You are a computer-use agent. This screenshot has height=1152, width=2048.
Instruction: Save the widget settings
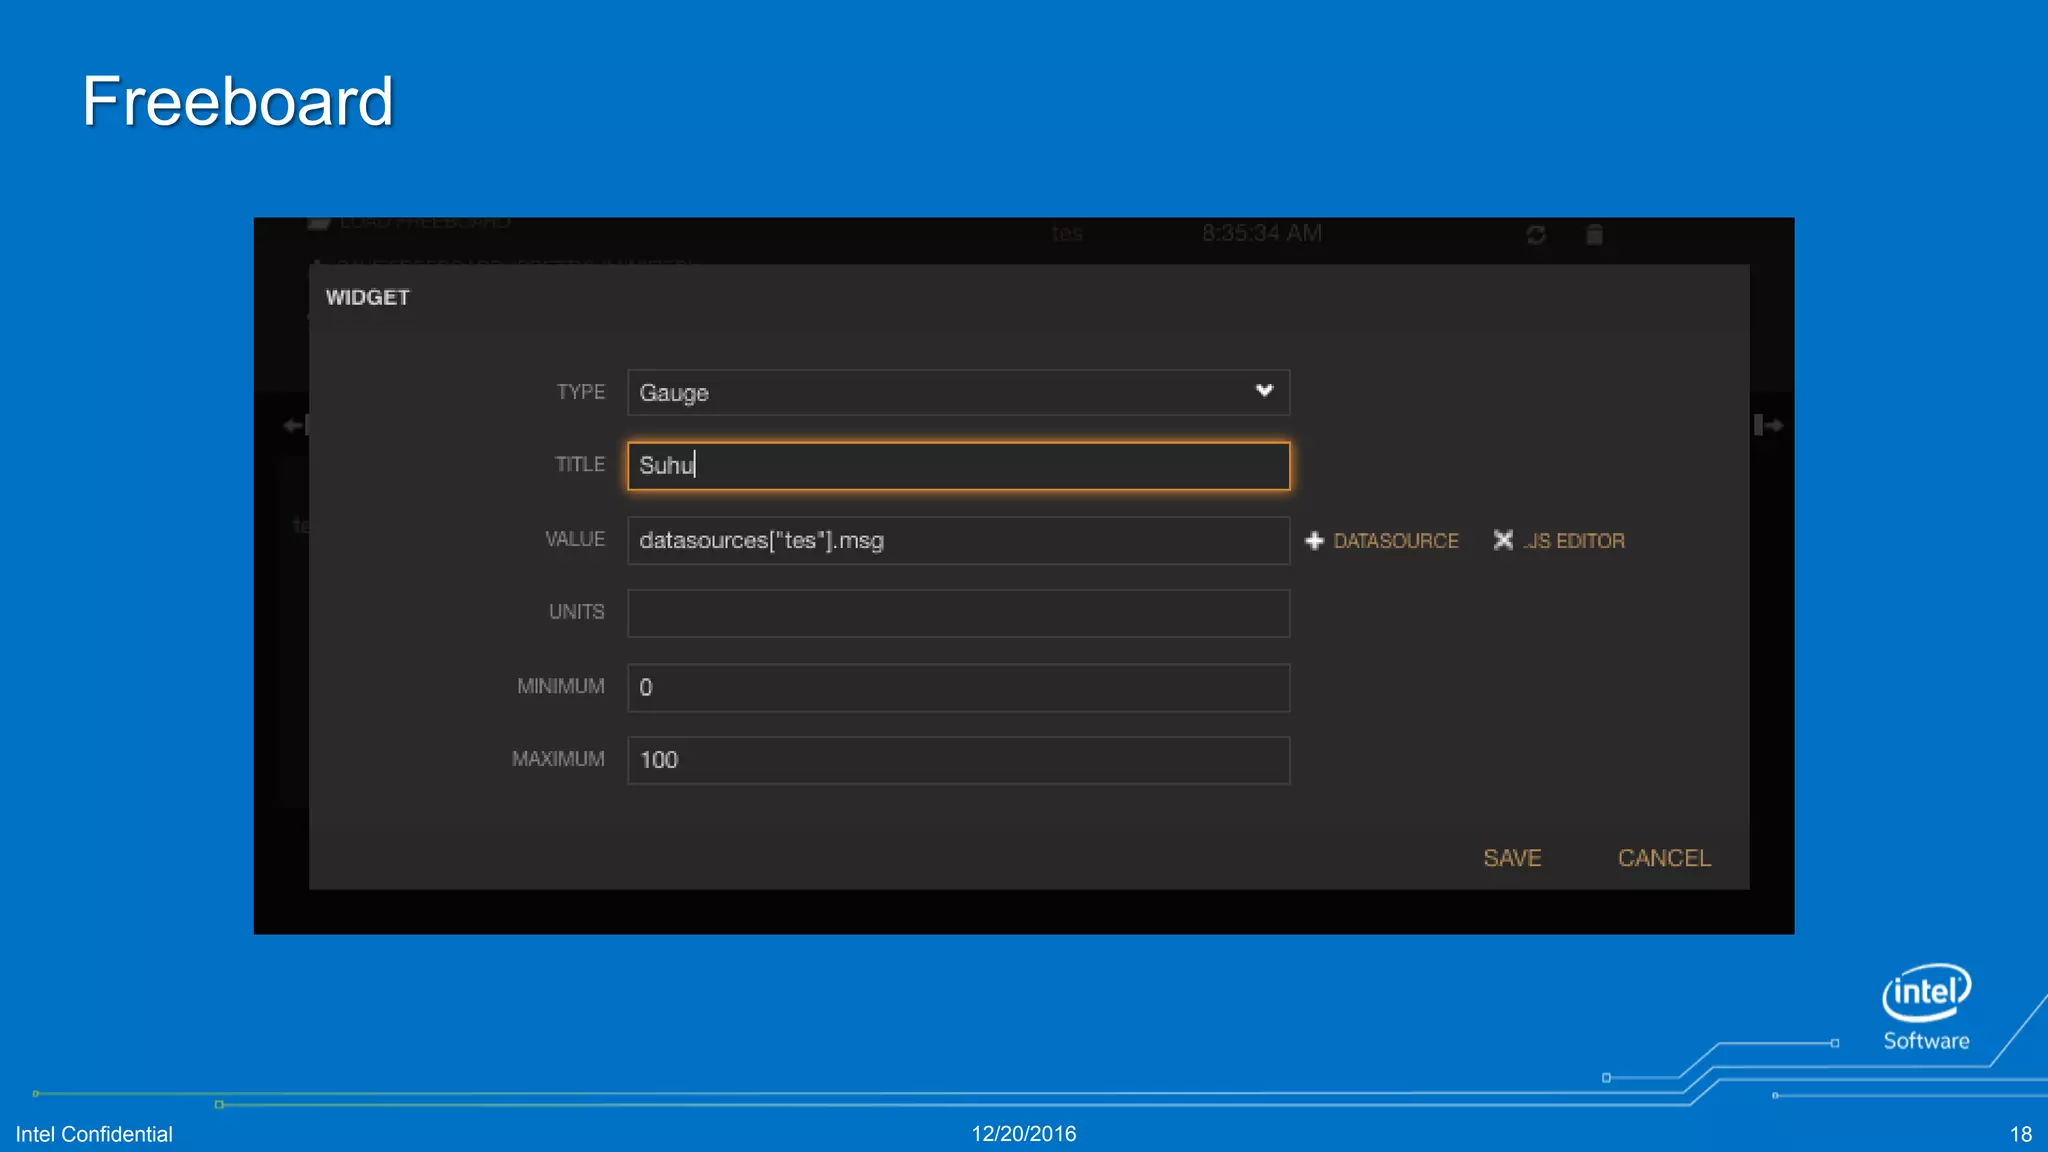pos(1512,858)
